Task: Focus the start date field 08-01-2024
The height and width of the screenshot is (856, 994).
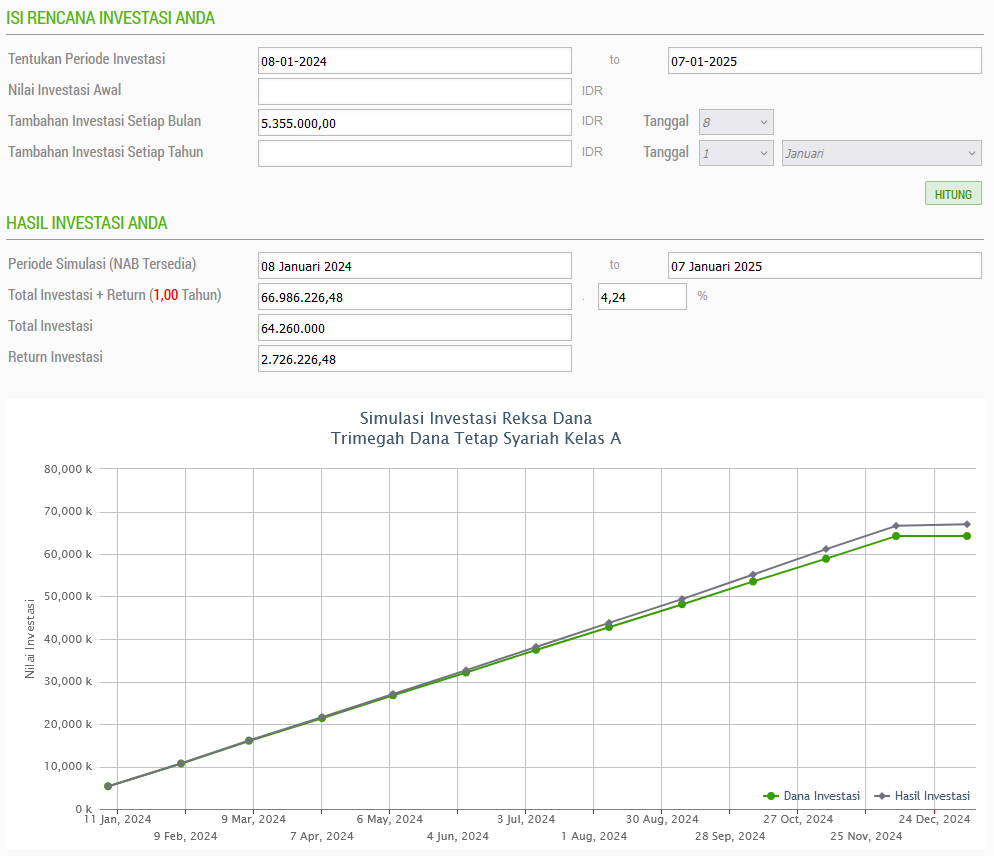Action: tap(415, 61)
